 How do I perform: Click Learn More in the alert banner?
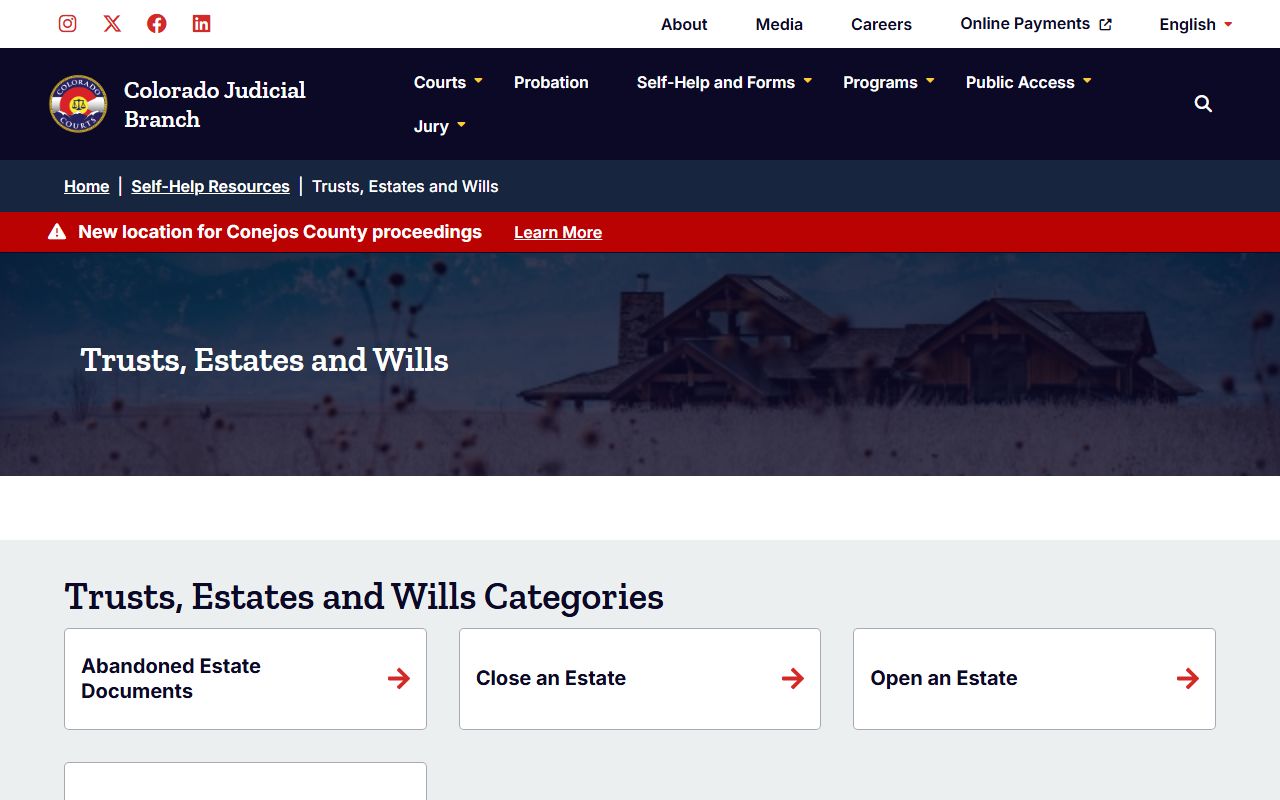[558, 232]
